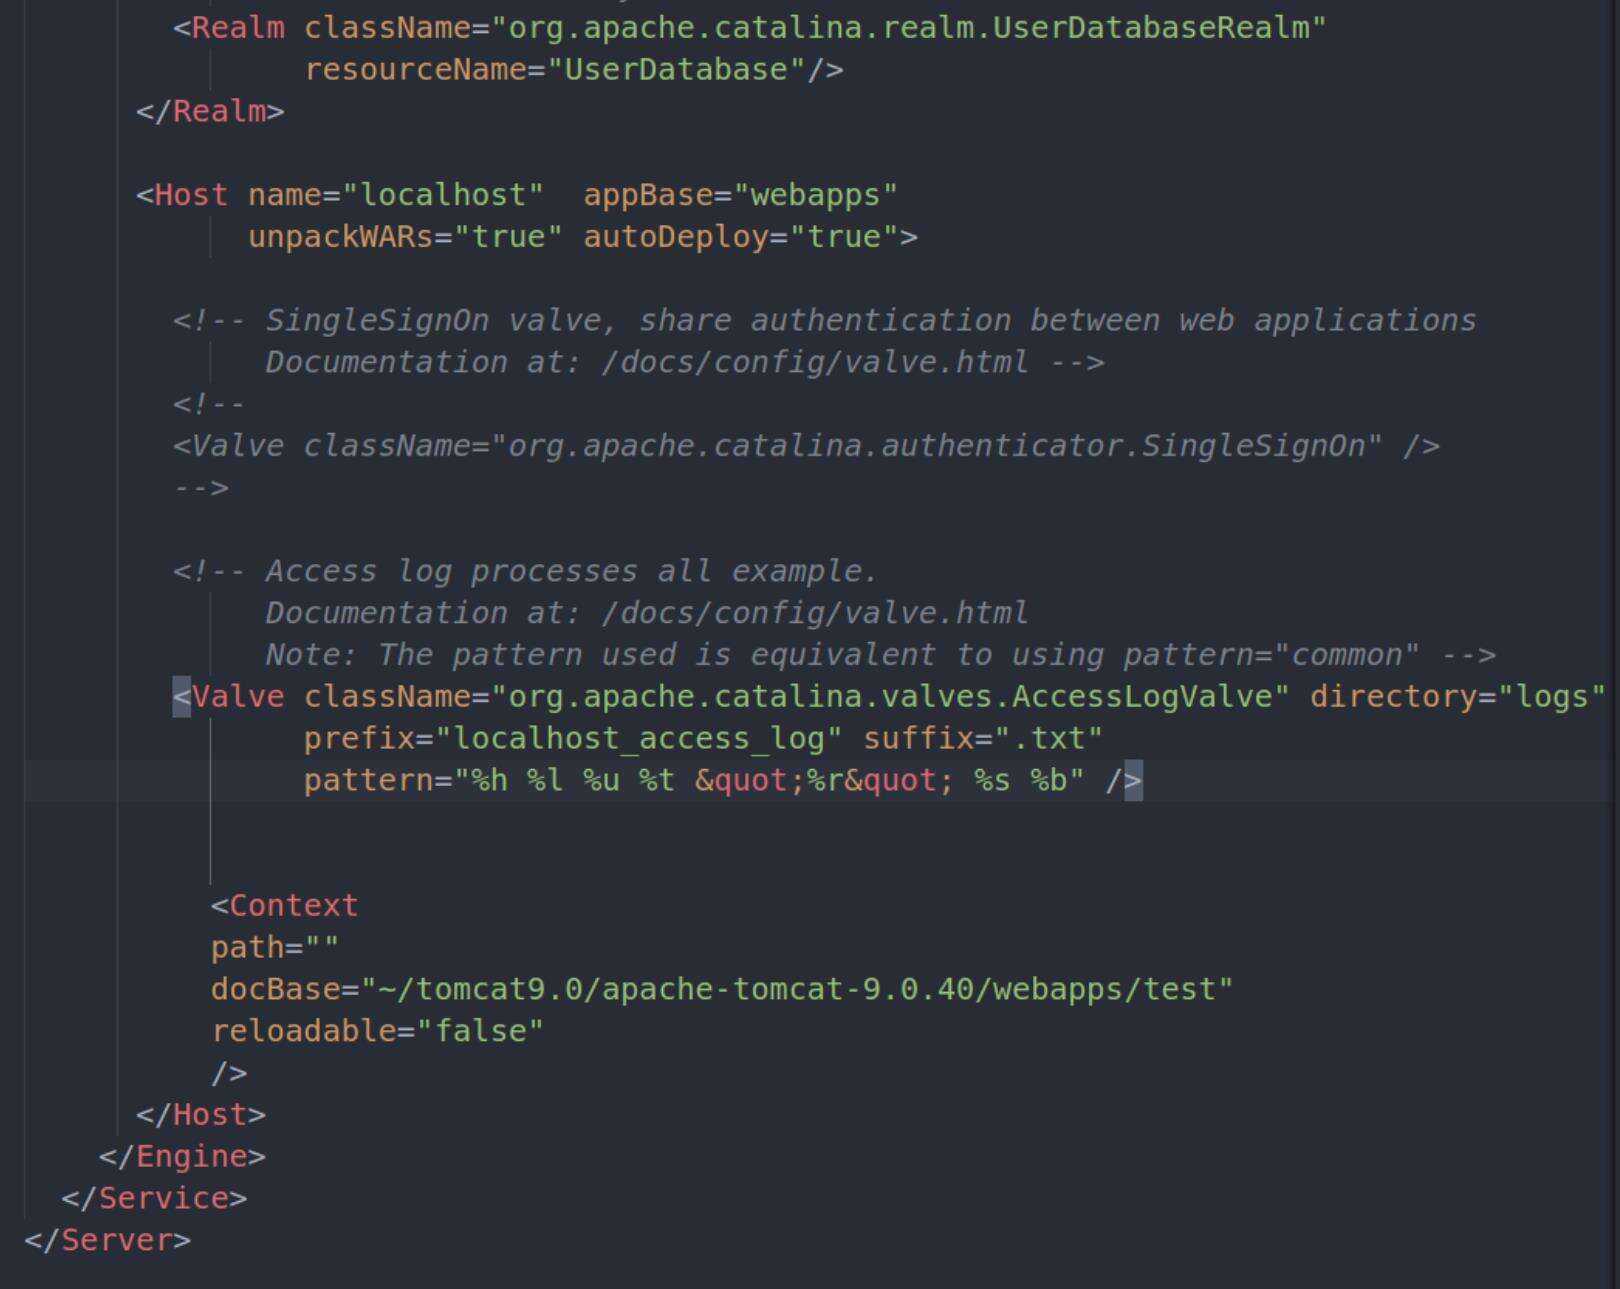
Task: Place cursor on Host name "localhost" value
Action: [x=443, y=195]
